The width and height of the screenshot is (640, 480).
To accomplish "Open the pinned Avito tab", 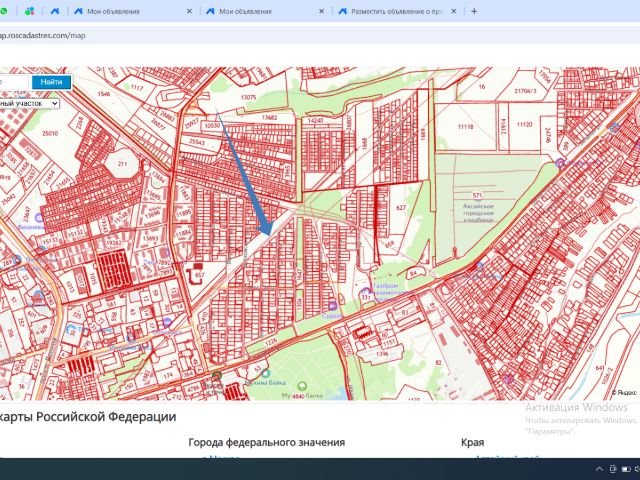I will pos(55,11).
